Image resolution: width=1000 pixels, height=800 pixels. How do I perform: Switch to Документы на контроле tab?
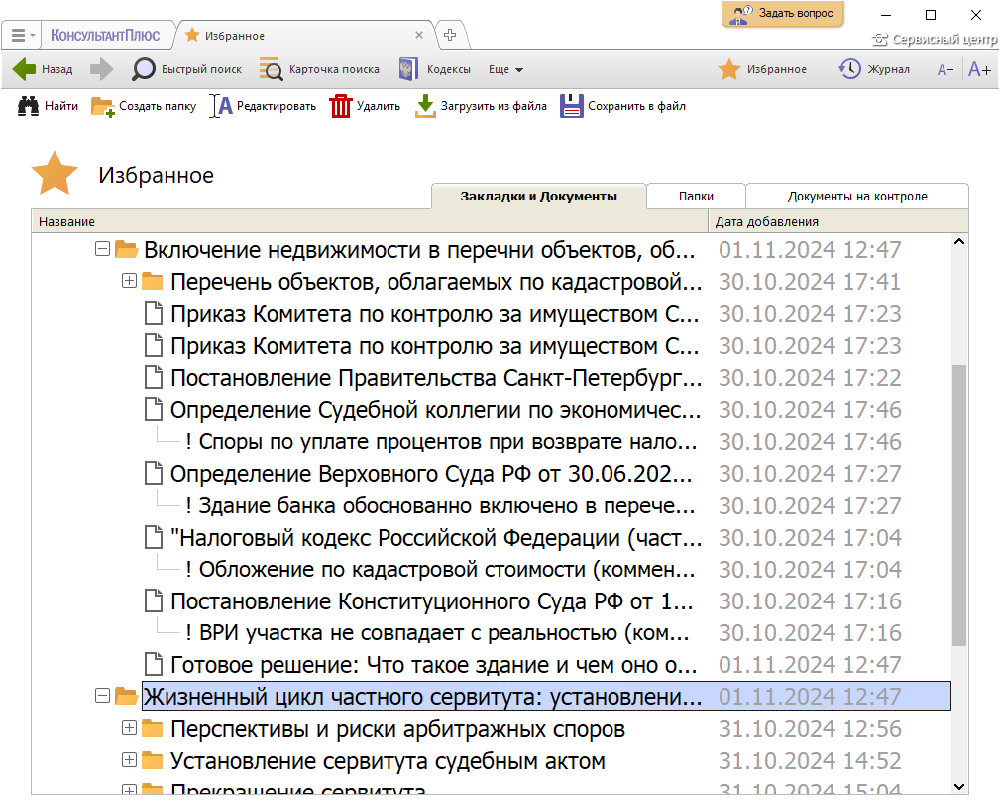(857, 196)
